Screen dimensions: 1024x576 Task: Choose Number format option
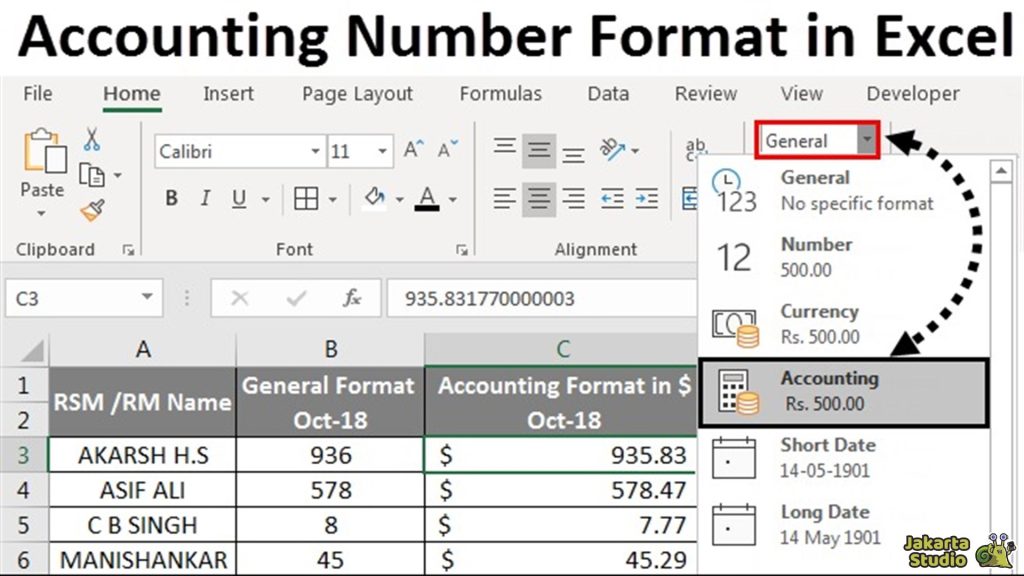(844, 257)
